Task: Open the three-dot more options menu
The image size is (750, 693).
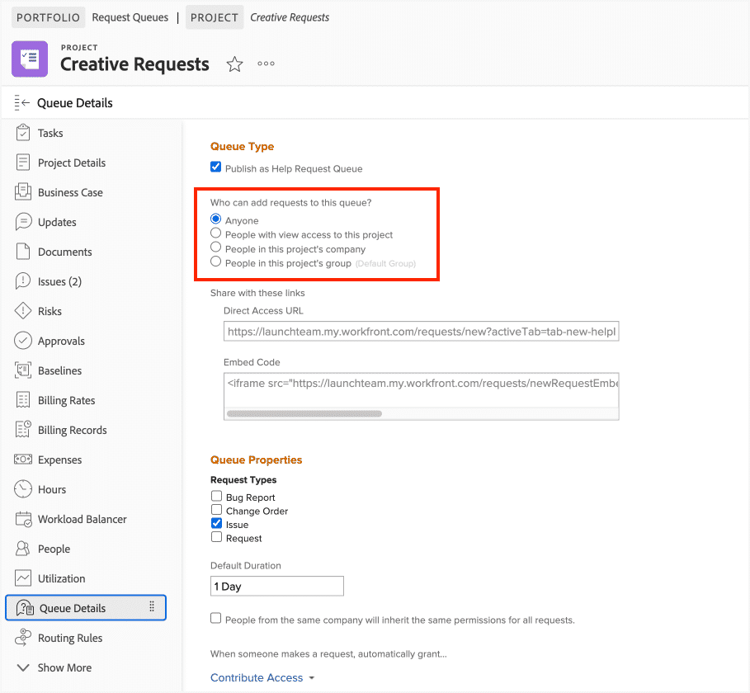Action: tap(266, 64)
